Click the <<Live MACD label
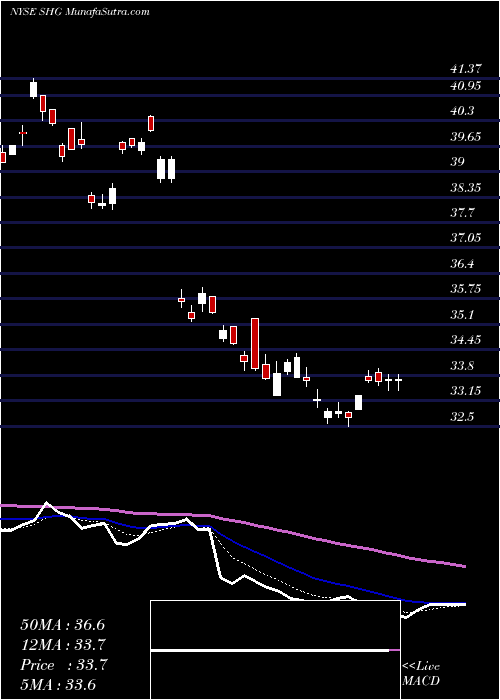500x700 pixels. [x=421, y=674]
